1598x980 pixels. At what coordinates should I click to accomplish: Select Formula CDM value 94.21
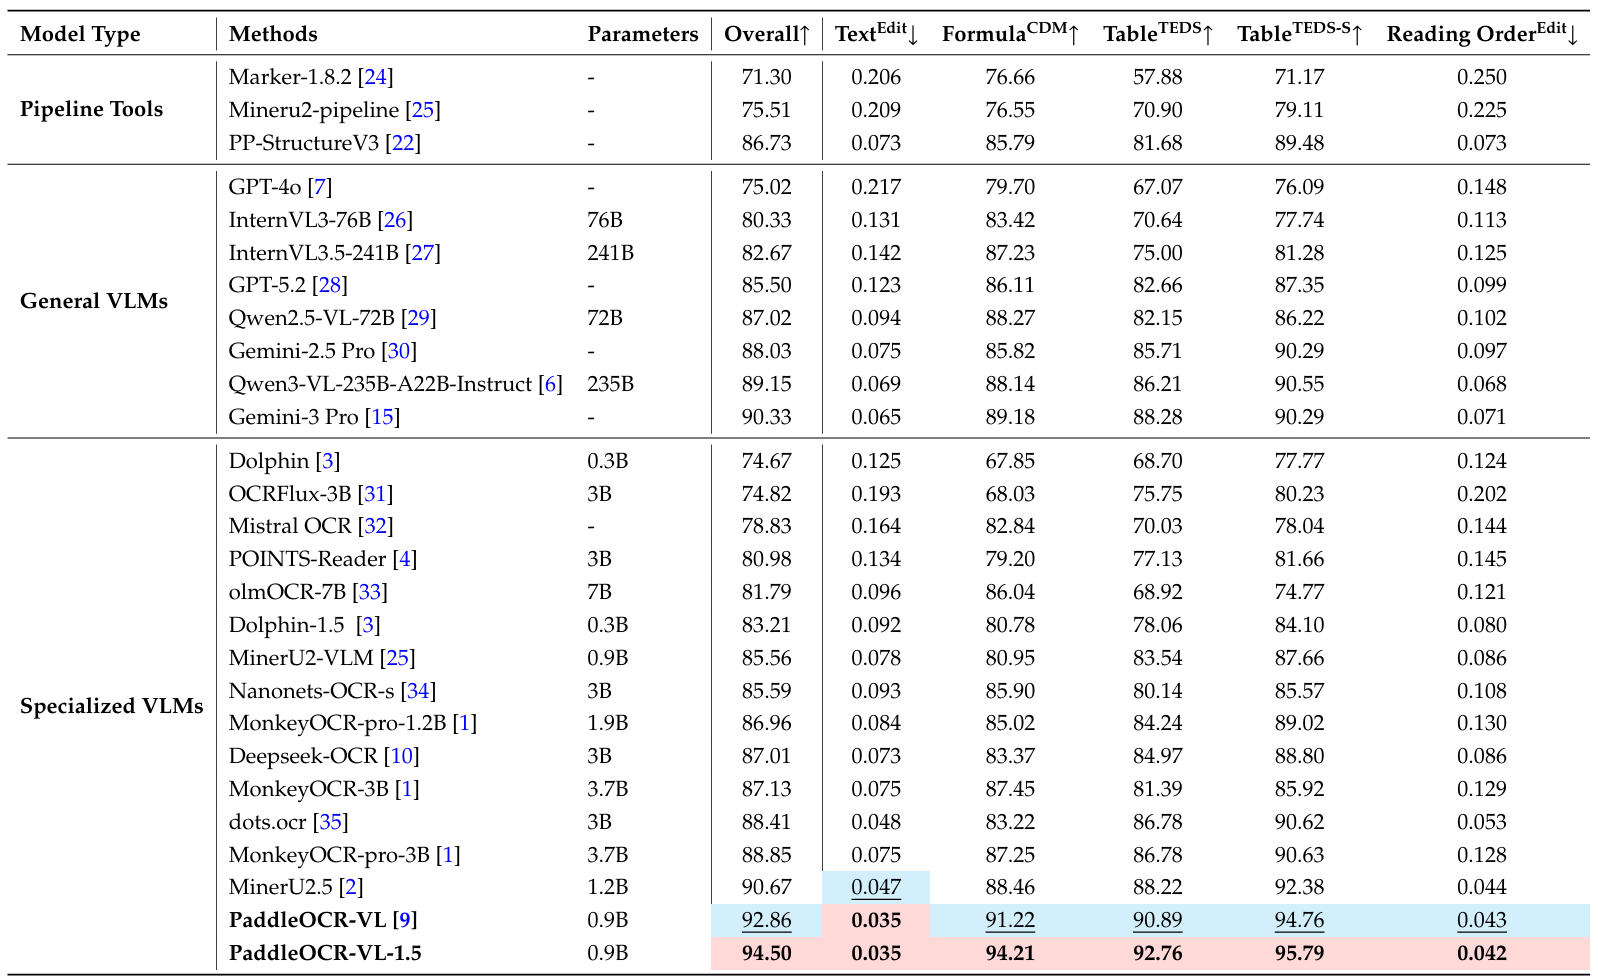[x=1010, y=953]
